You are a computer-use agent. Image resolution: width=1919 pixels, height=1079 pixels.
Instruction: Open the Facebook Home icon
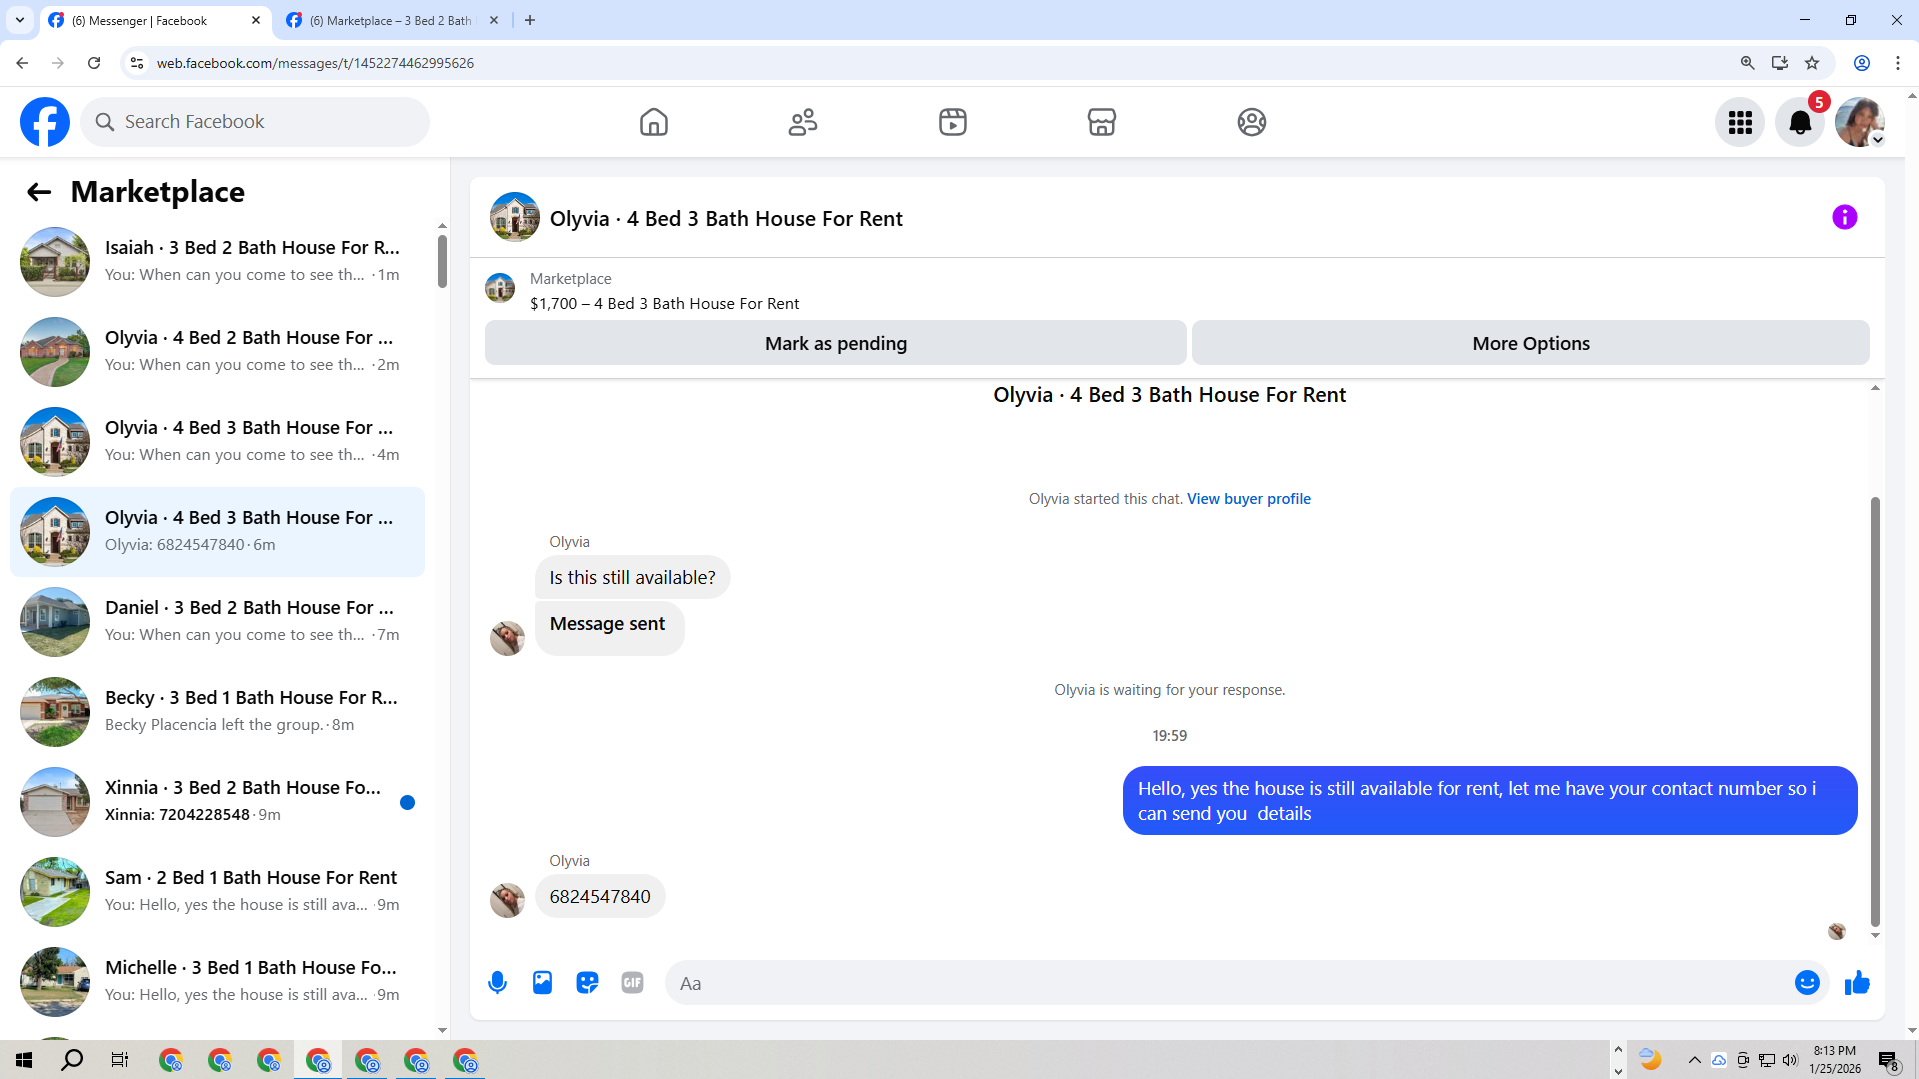653,122
